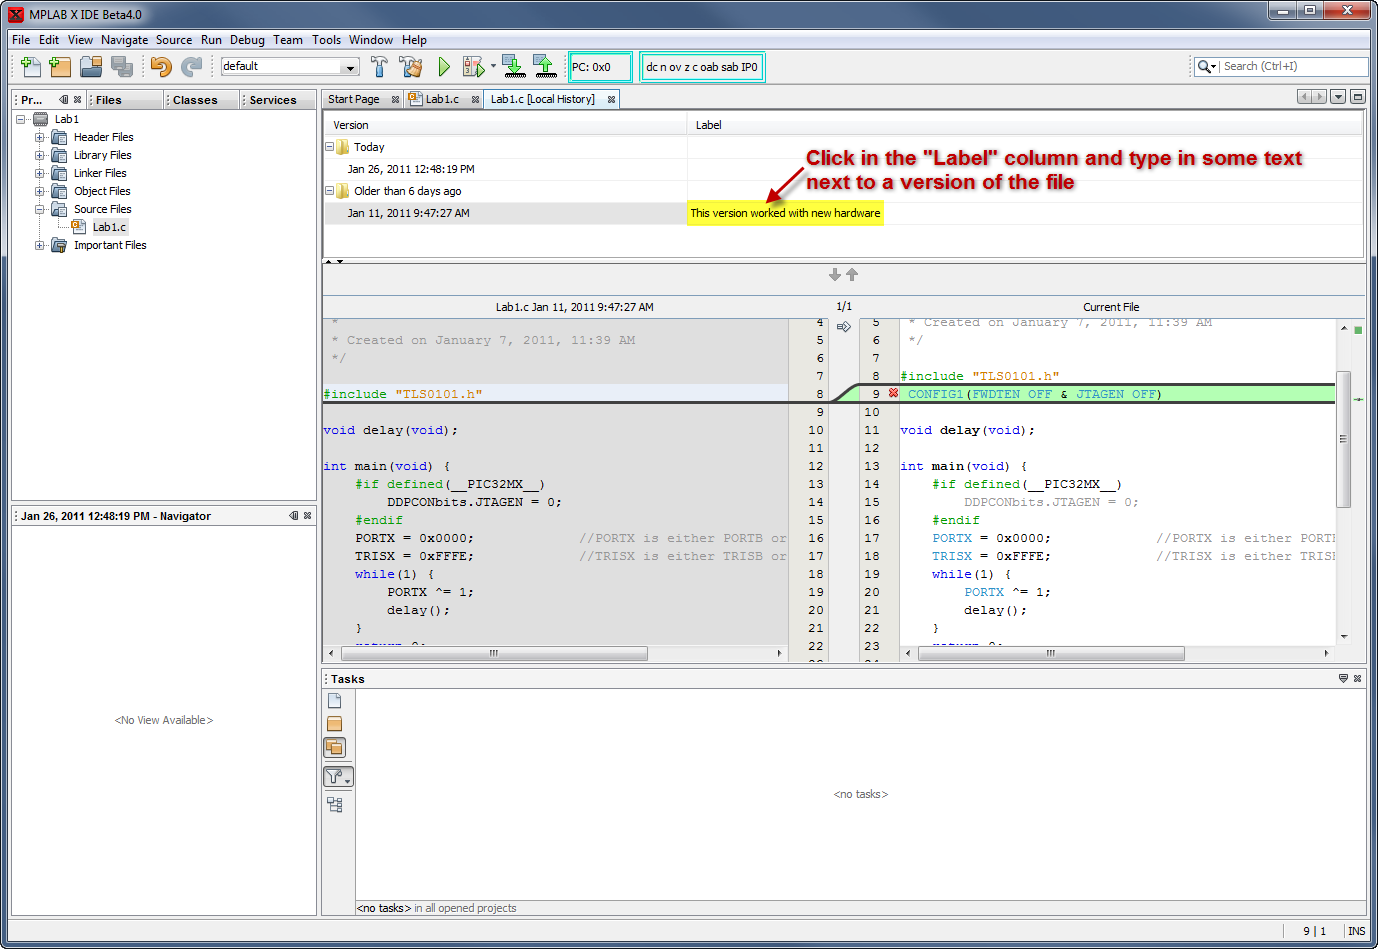This screenshot has height=949, width=1378.
Task: Click the Build Project hammer icon
Action: click(x=379, y=67)
